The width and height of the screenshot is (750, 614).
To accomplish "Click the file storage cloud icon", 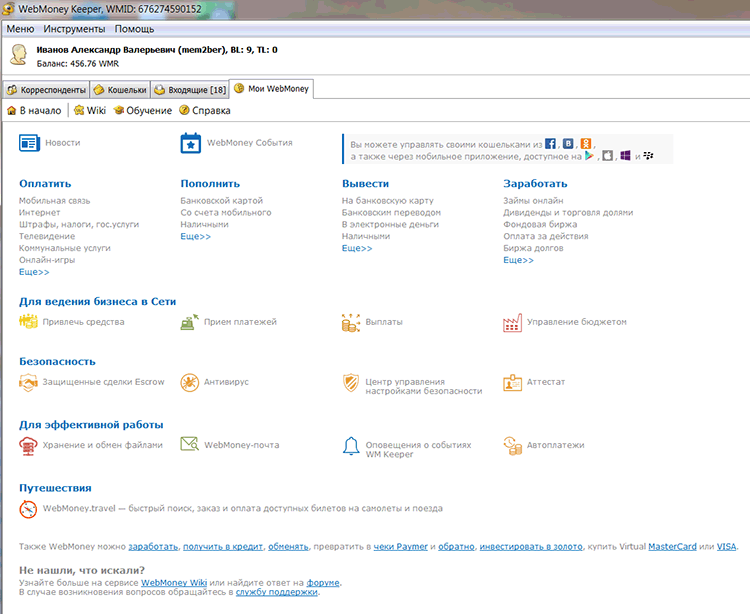I will tap(28, 446).
